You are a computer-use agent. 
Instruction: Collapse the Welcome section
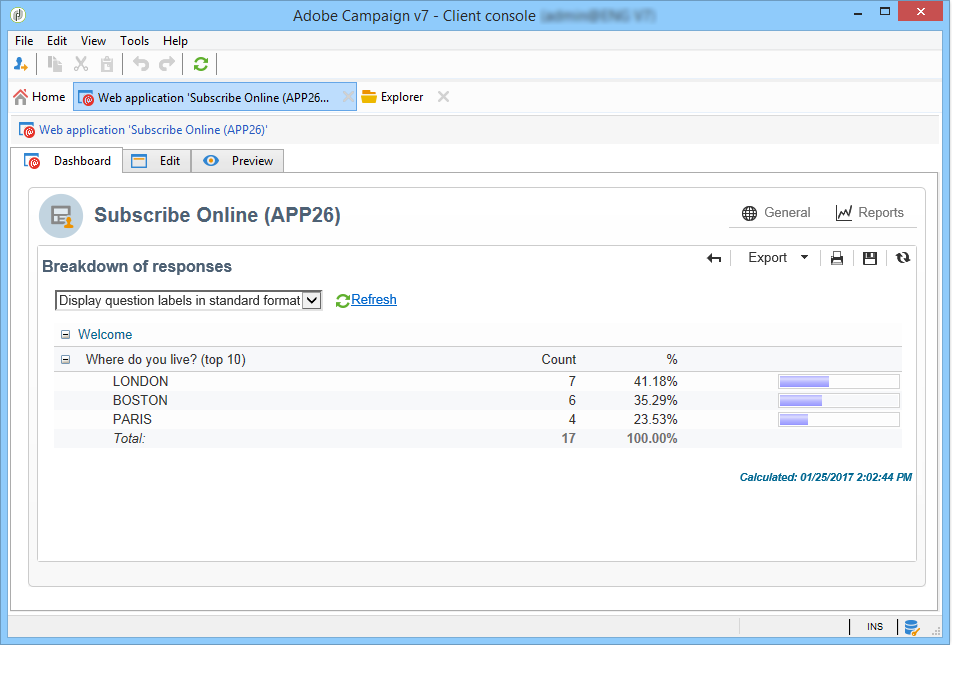point(66,335)
